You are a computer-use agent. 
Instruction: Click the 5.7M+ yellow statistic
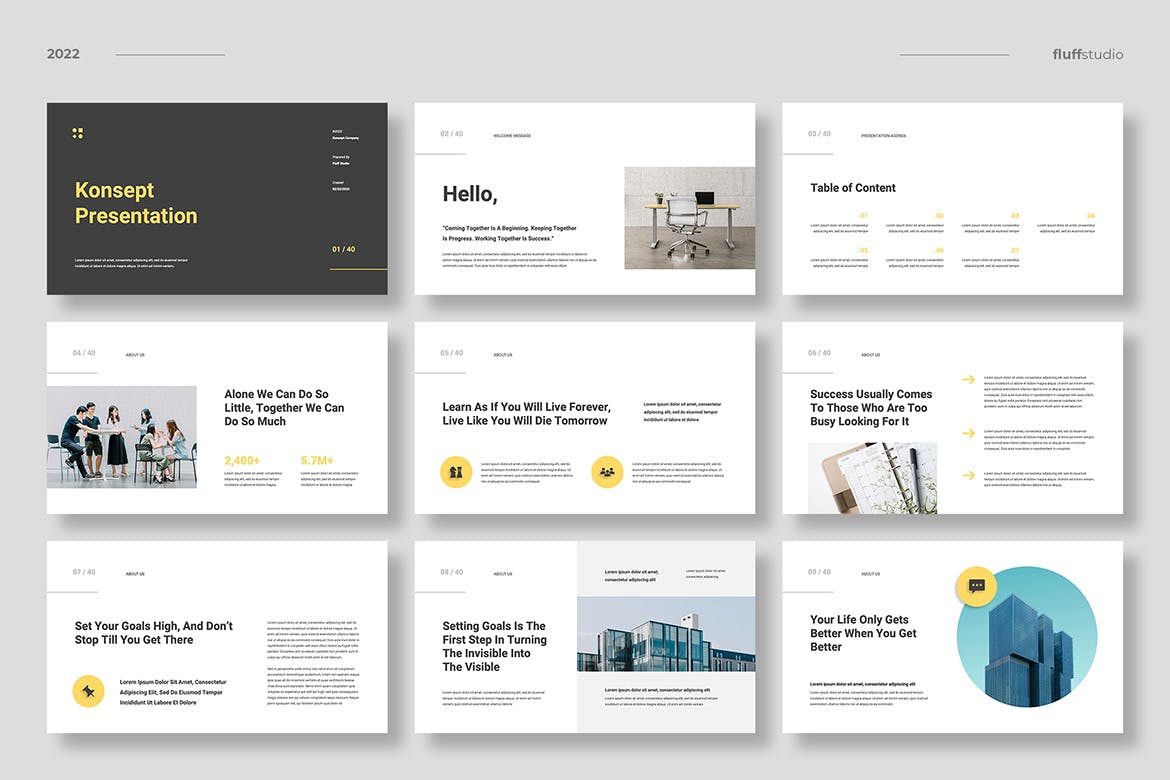(x=317, y=461)
